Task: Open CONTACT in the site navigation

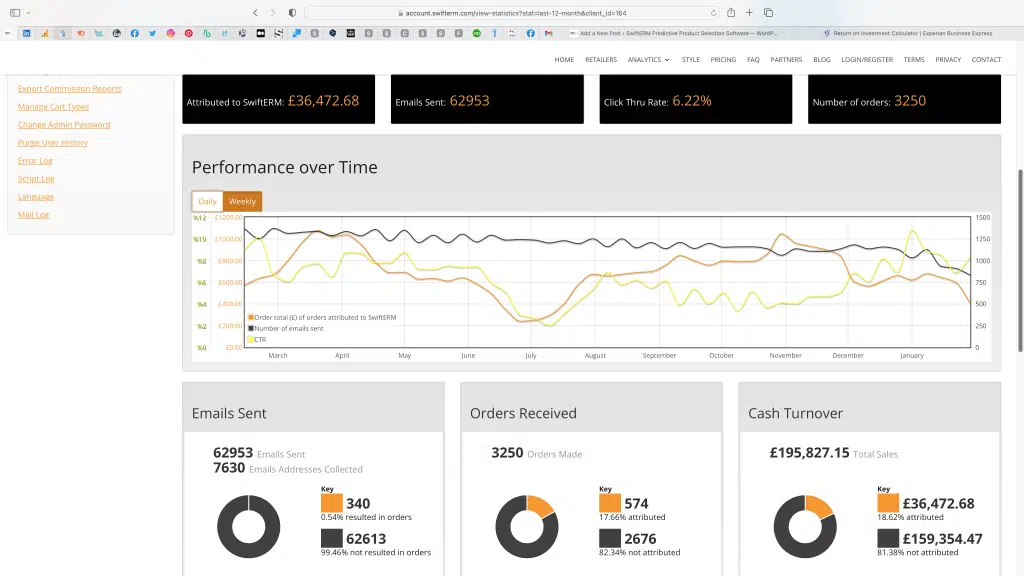Action: click(986, 59)
